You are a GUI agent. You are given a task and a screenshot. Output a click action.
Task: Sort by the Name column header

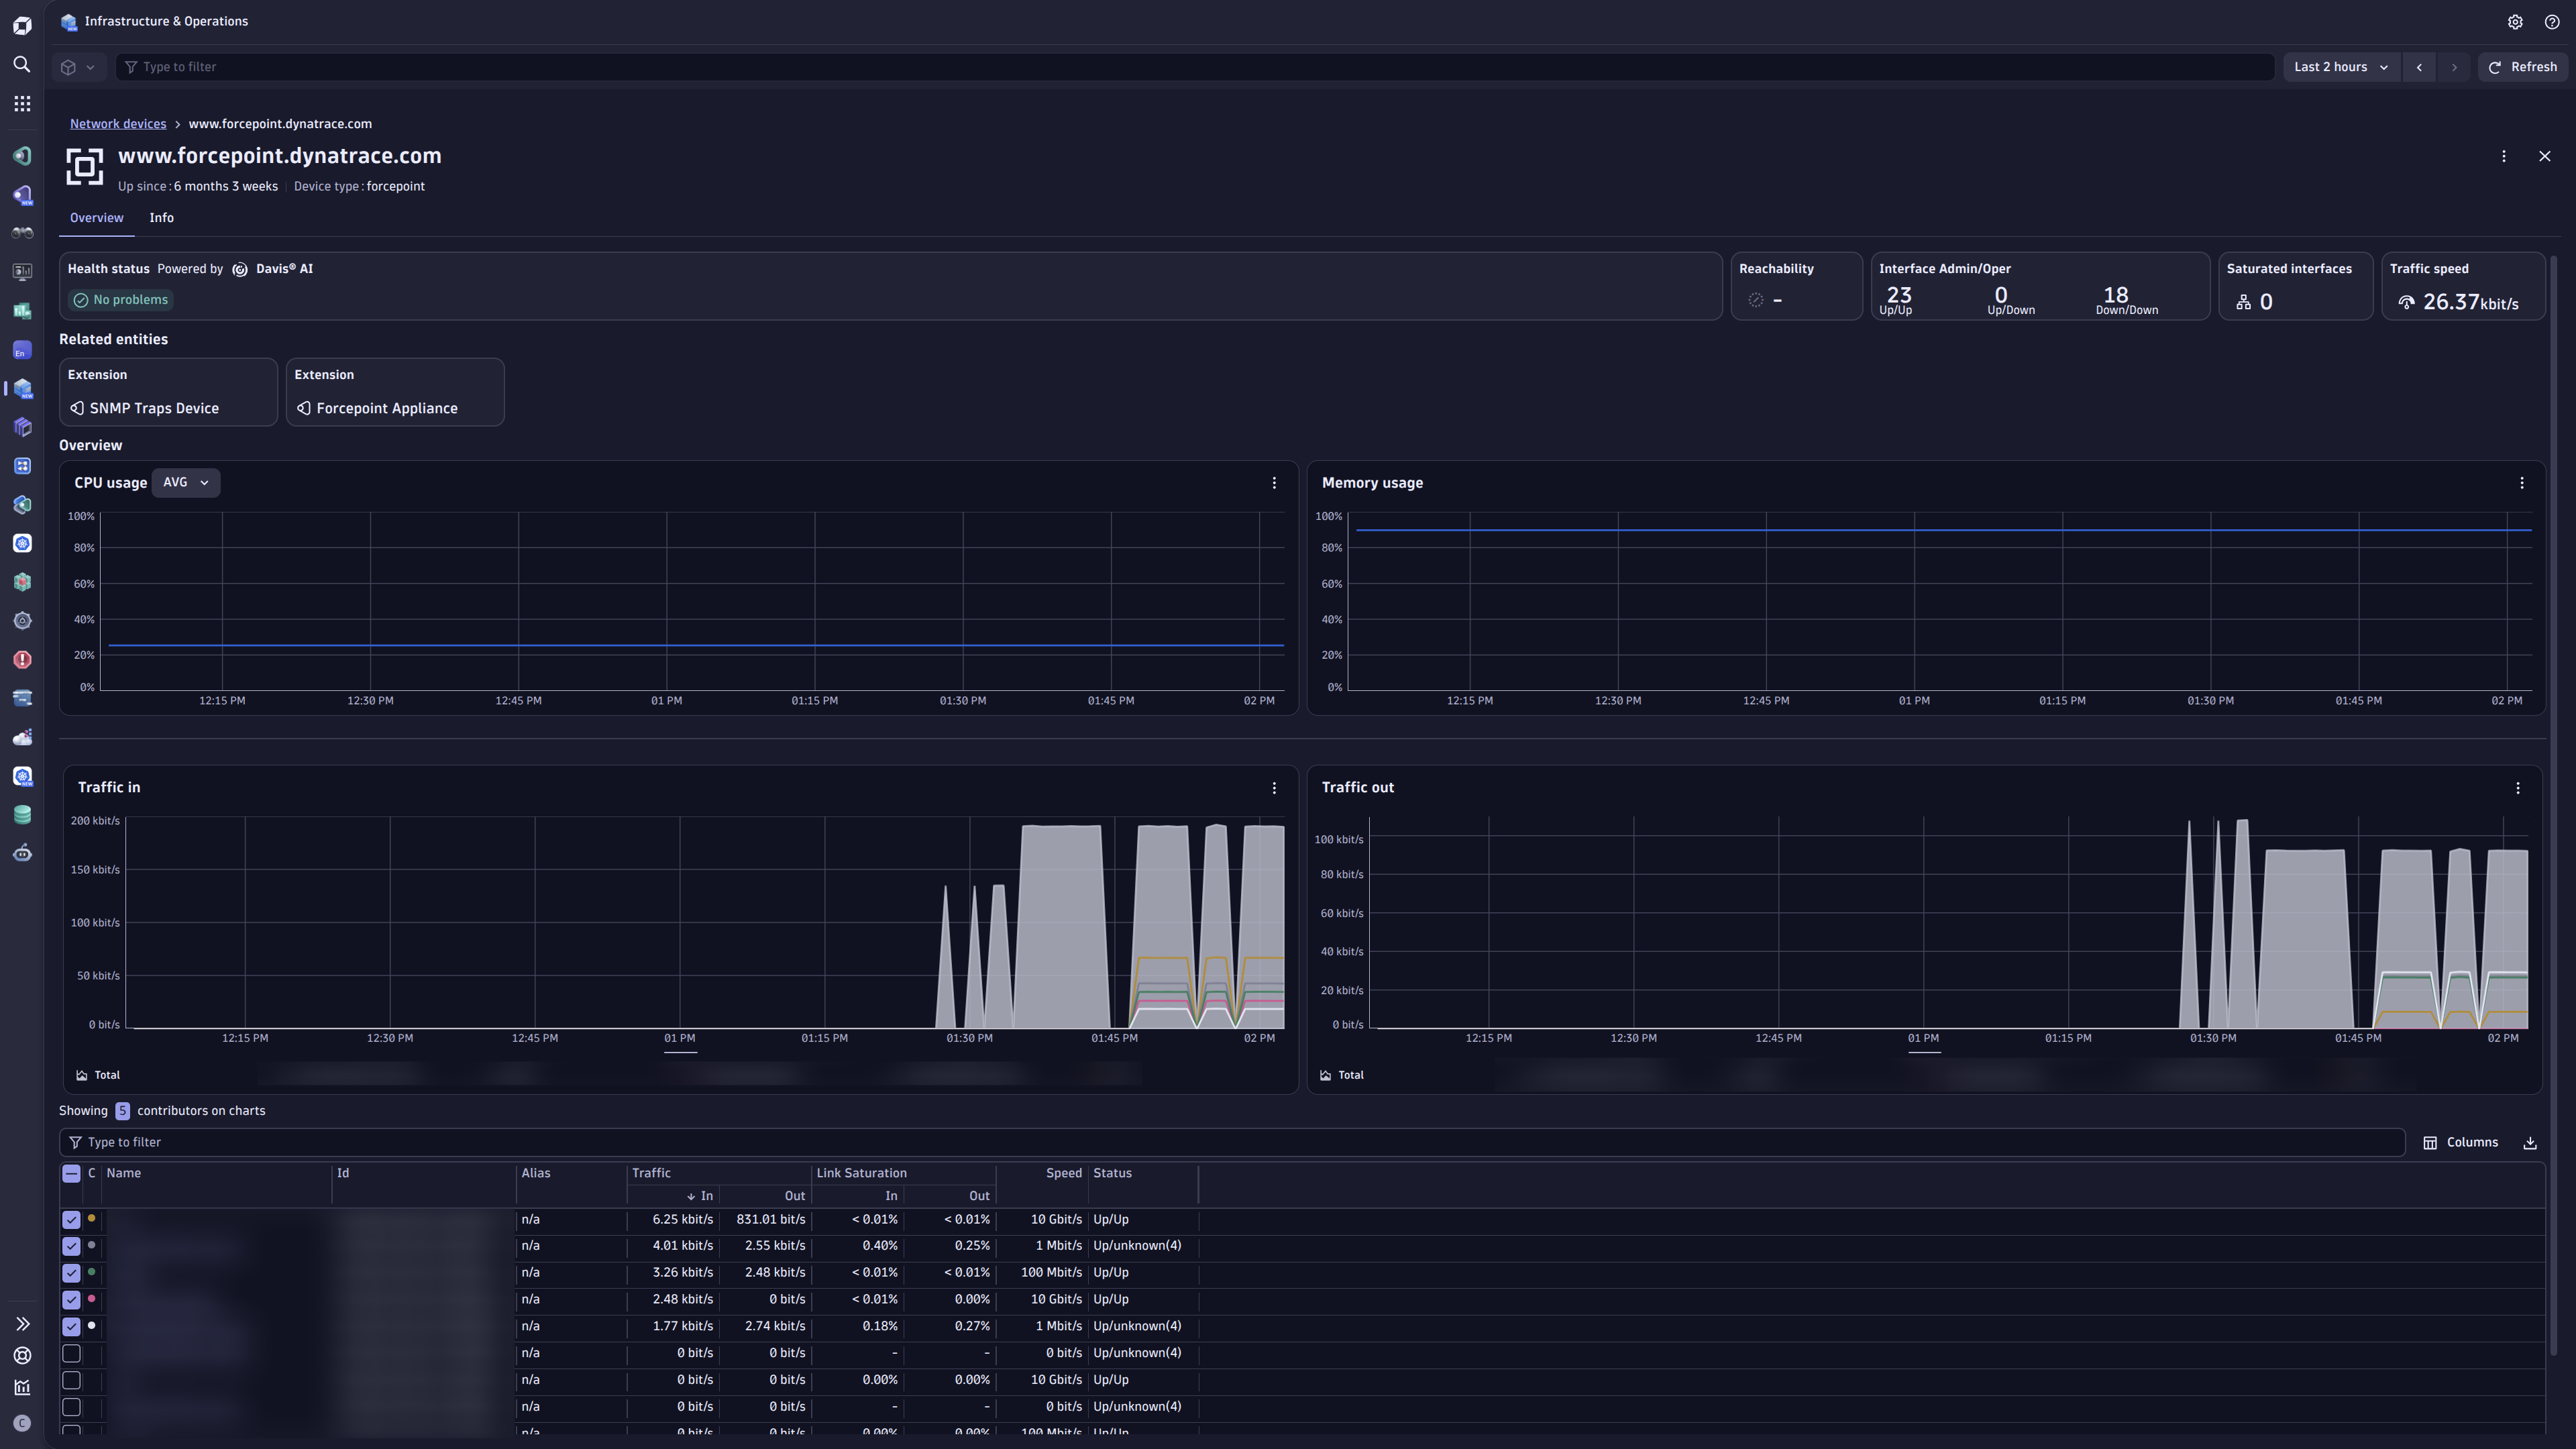coord(124,1174)
